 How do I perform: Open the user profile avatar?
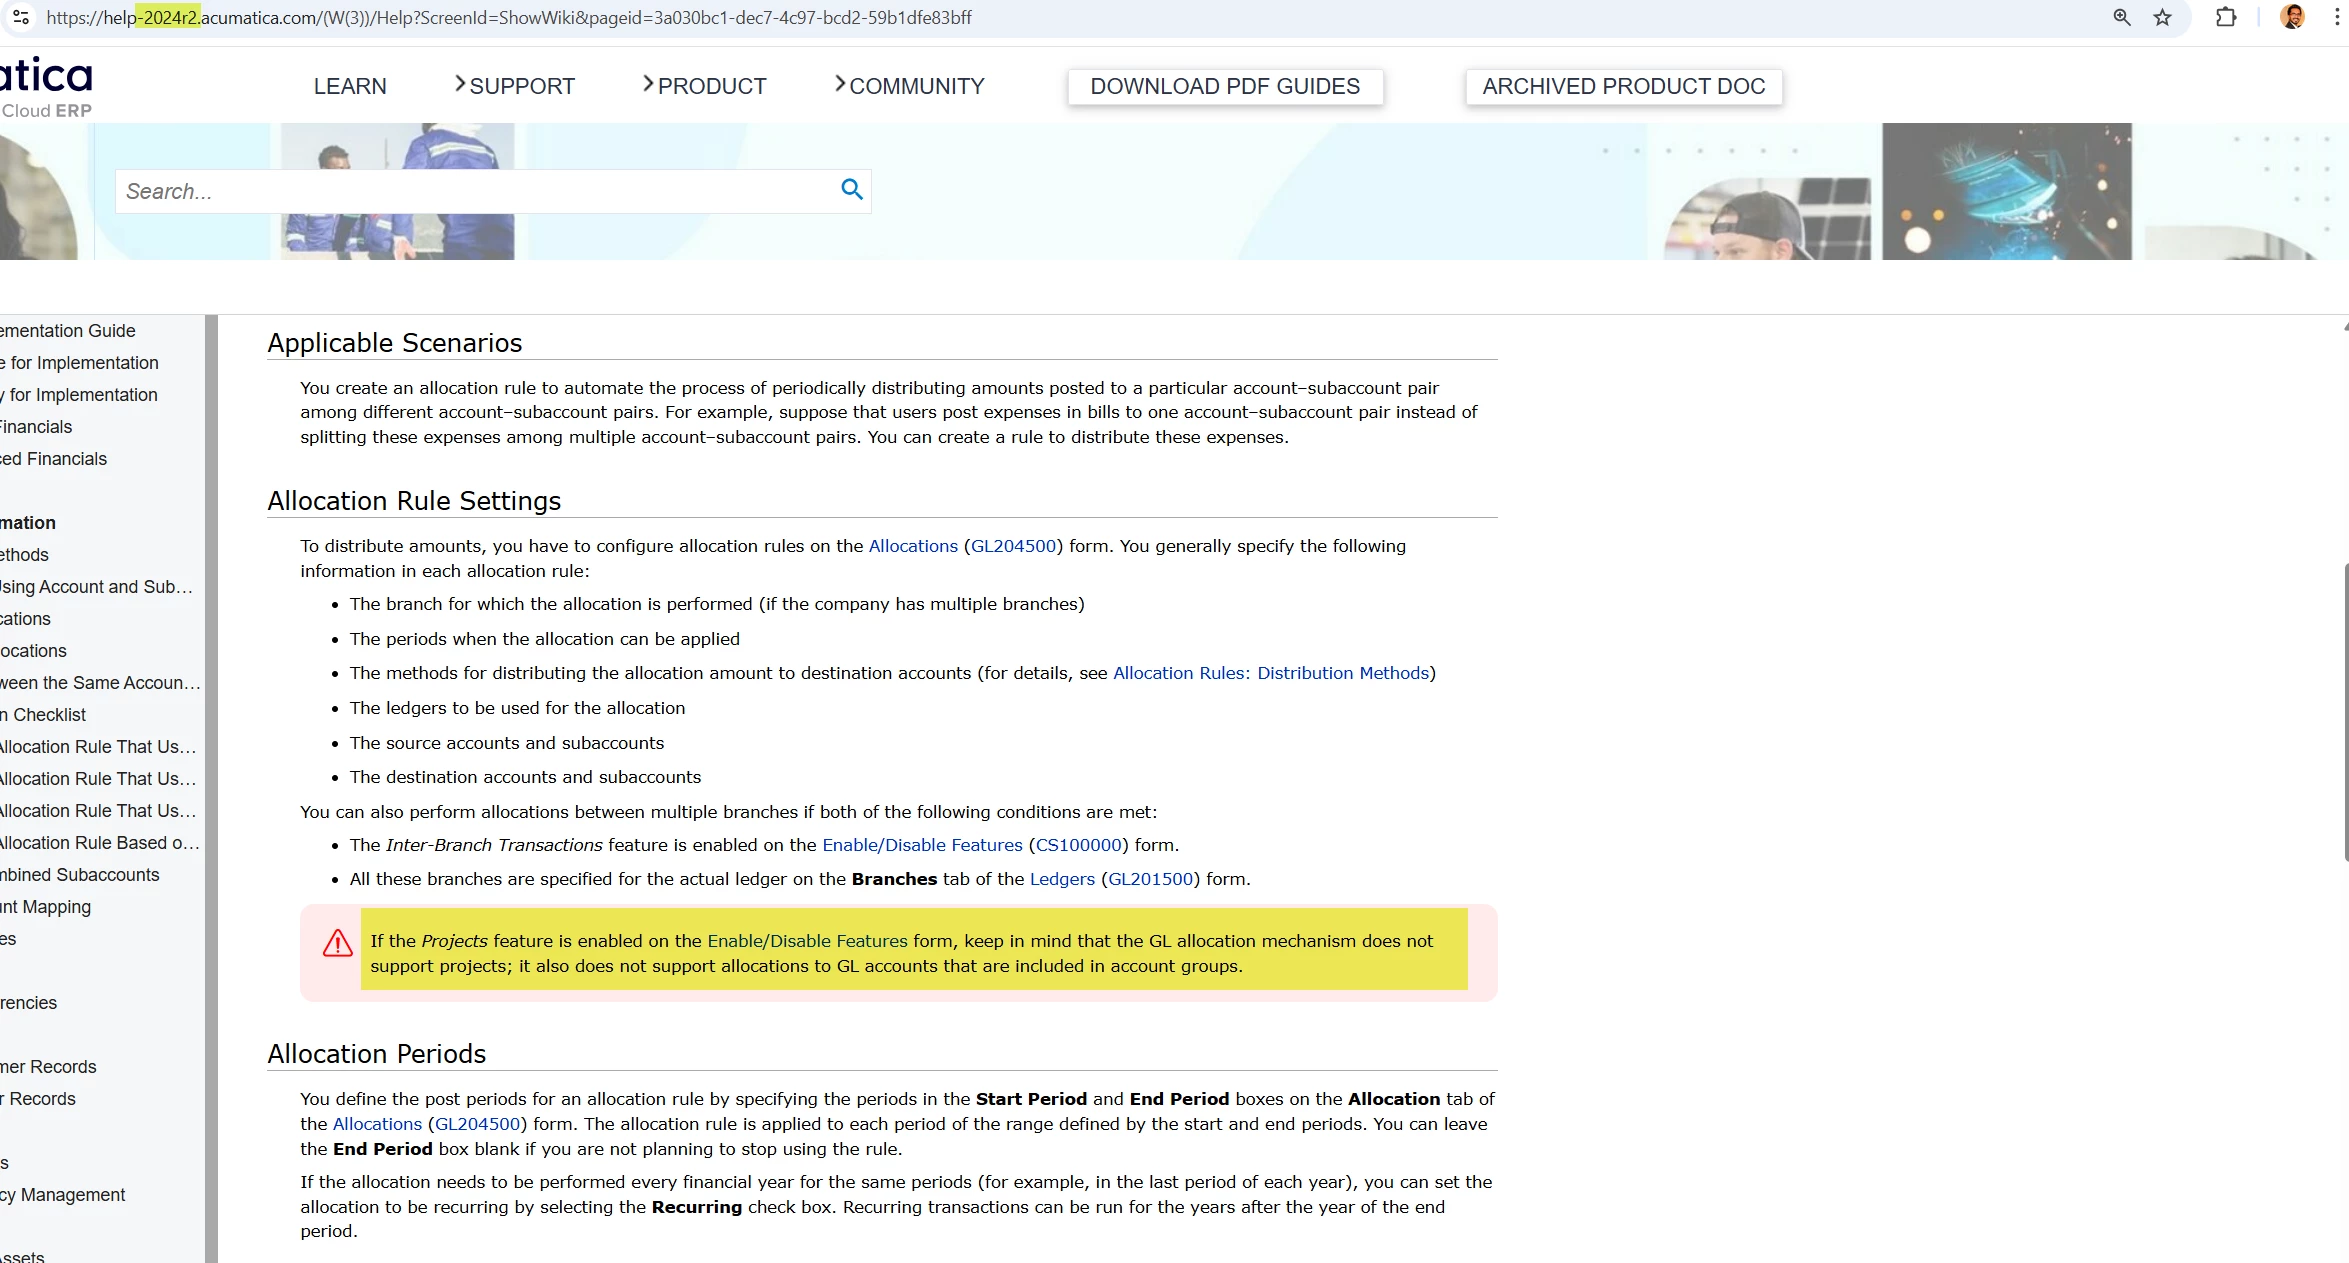click(x=2293, y=18)
